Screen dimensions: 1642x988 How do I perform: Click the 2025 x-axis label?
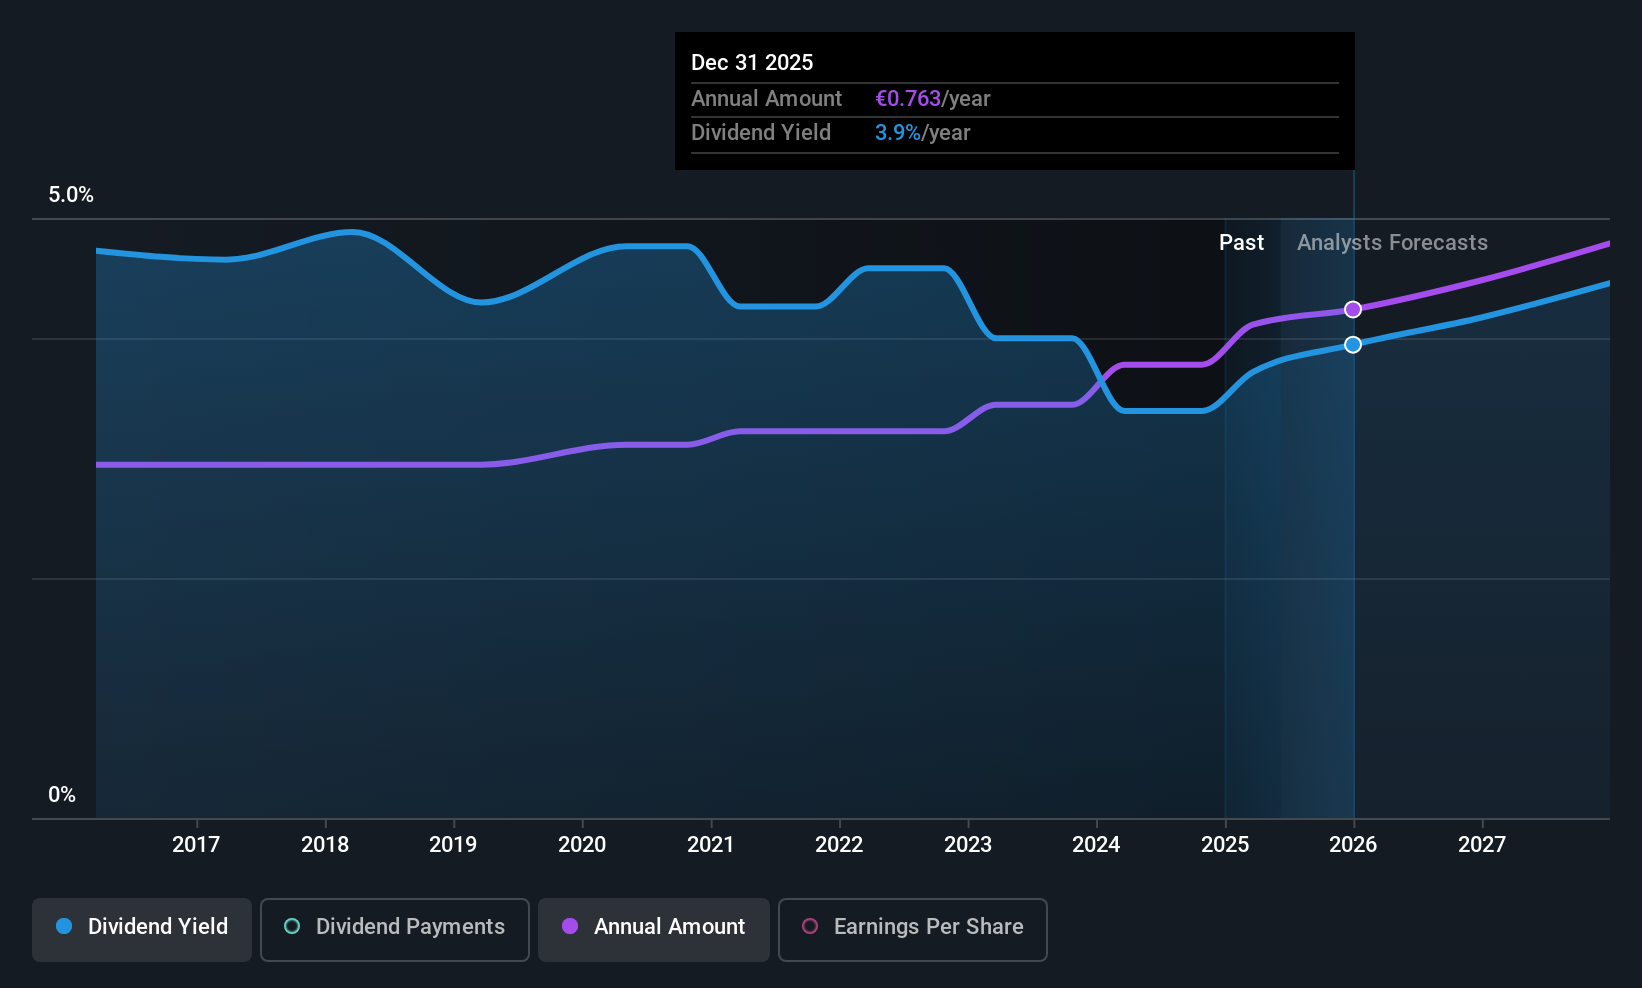point(1225,845)
